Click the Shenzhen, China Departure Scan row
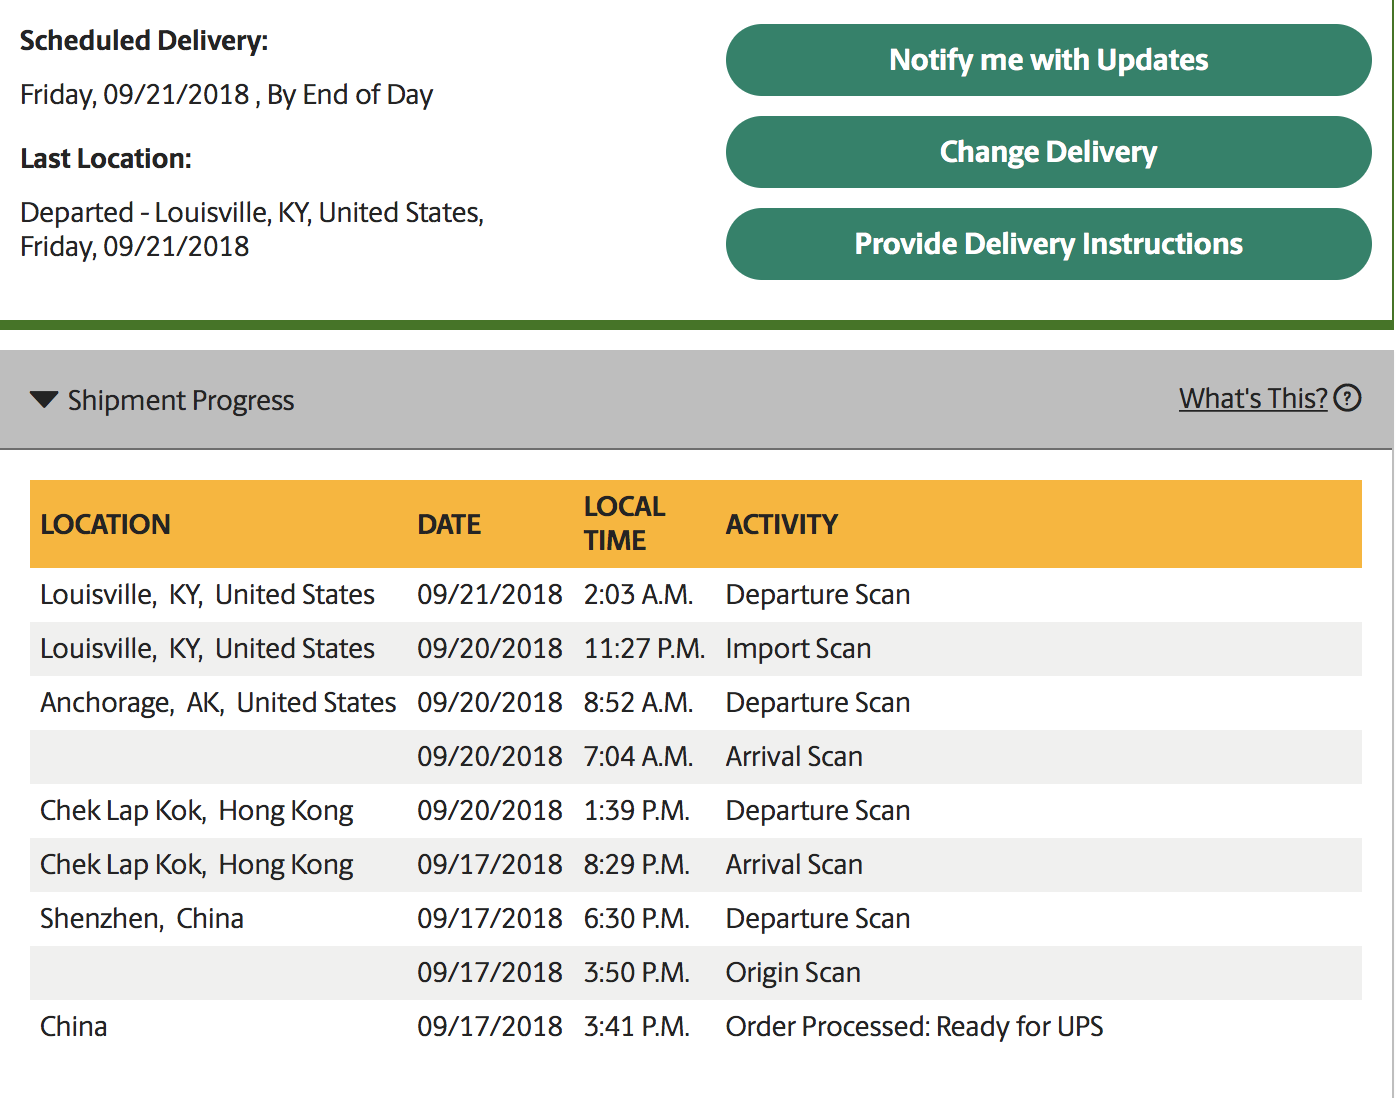The width and height of the screenshot is (1398, 1098). [696, 919]
